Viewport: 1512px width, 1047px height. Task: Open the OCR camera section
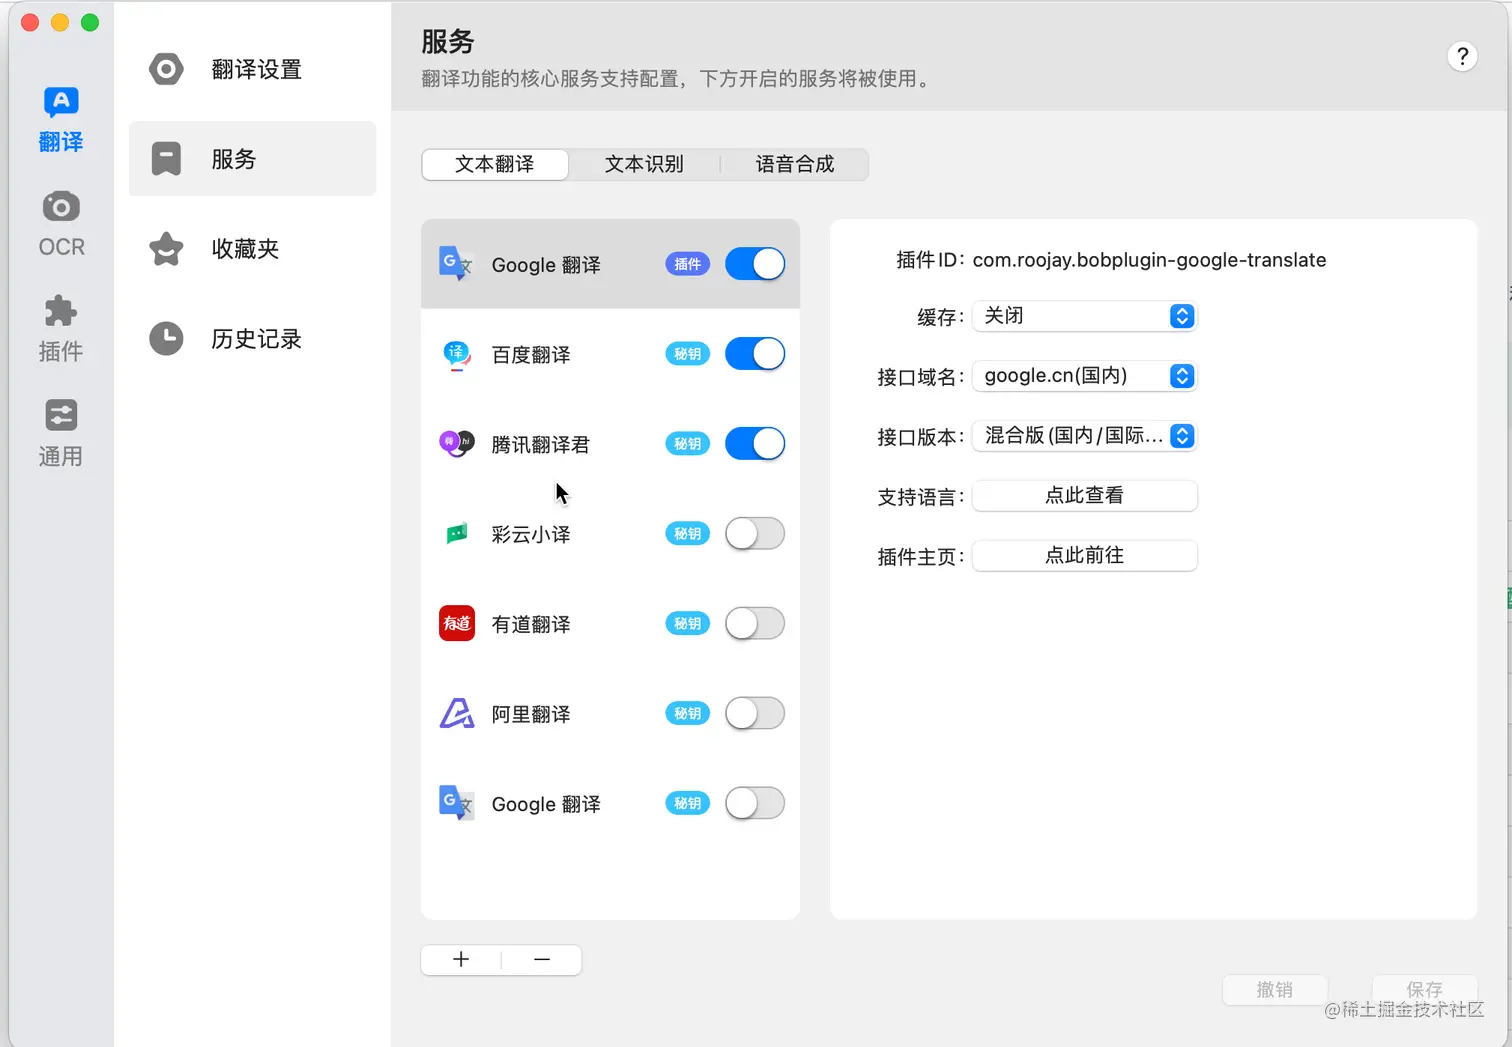tap(61, 224)
